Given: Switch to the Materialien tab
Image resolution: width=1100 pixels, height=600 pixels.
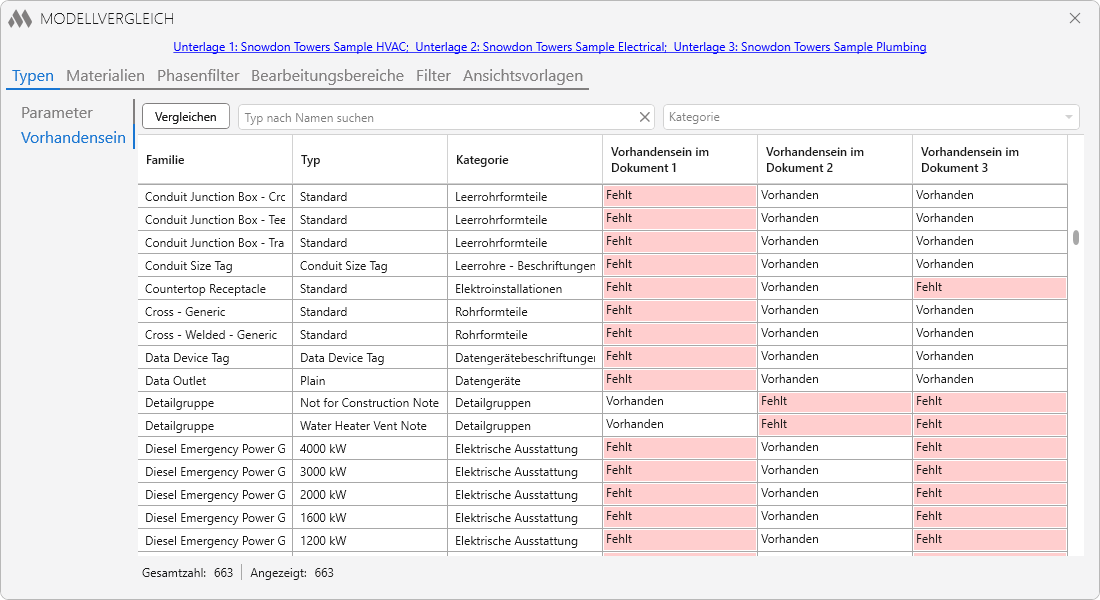Looking at the screenshot, I should click(x=105, y=76).
